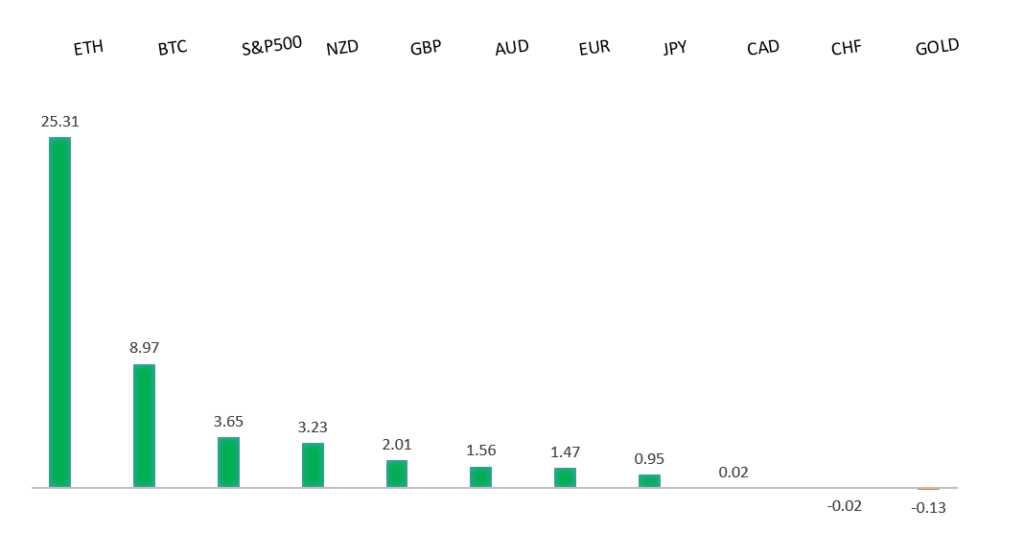Select the CHF category label

pos(846,48)
